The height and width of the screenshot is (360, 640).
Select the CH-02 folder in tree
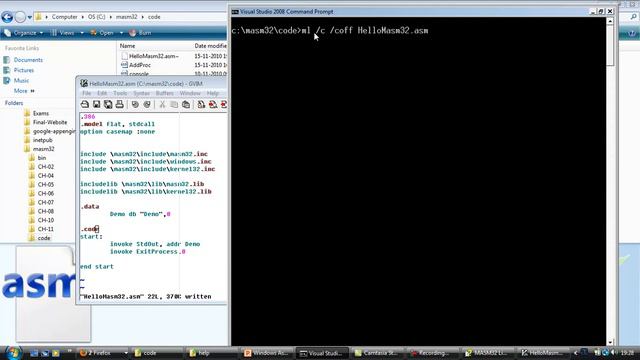[x=45, y=167]
